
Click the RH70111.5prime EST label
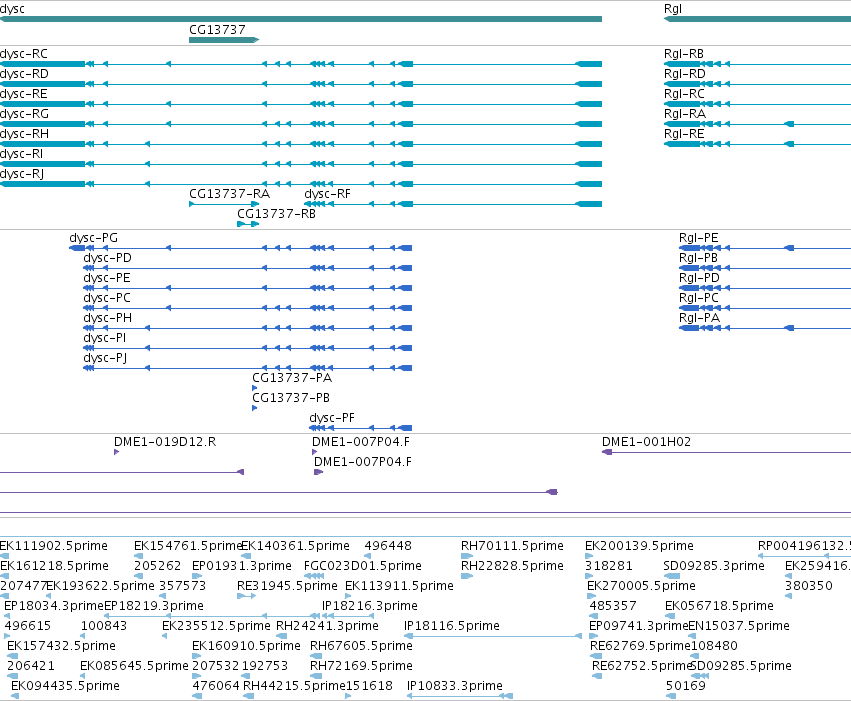pyautogui.click(x=512, y=546)
